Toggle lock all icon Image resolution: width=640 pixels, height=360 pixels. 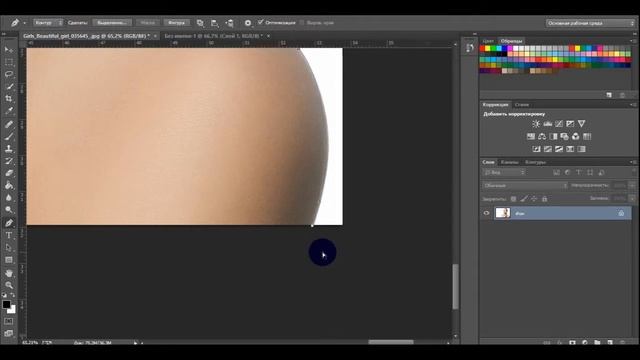pos(544,199)
